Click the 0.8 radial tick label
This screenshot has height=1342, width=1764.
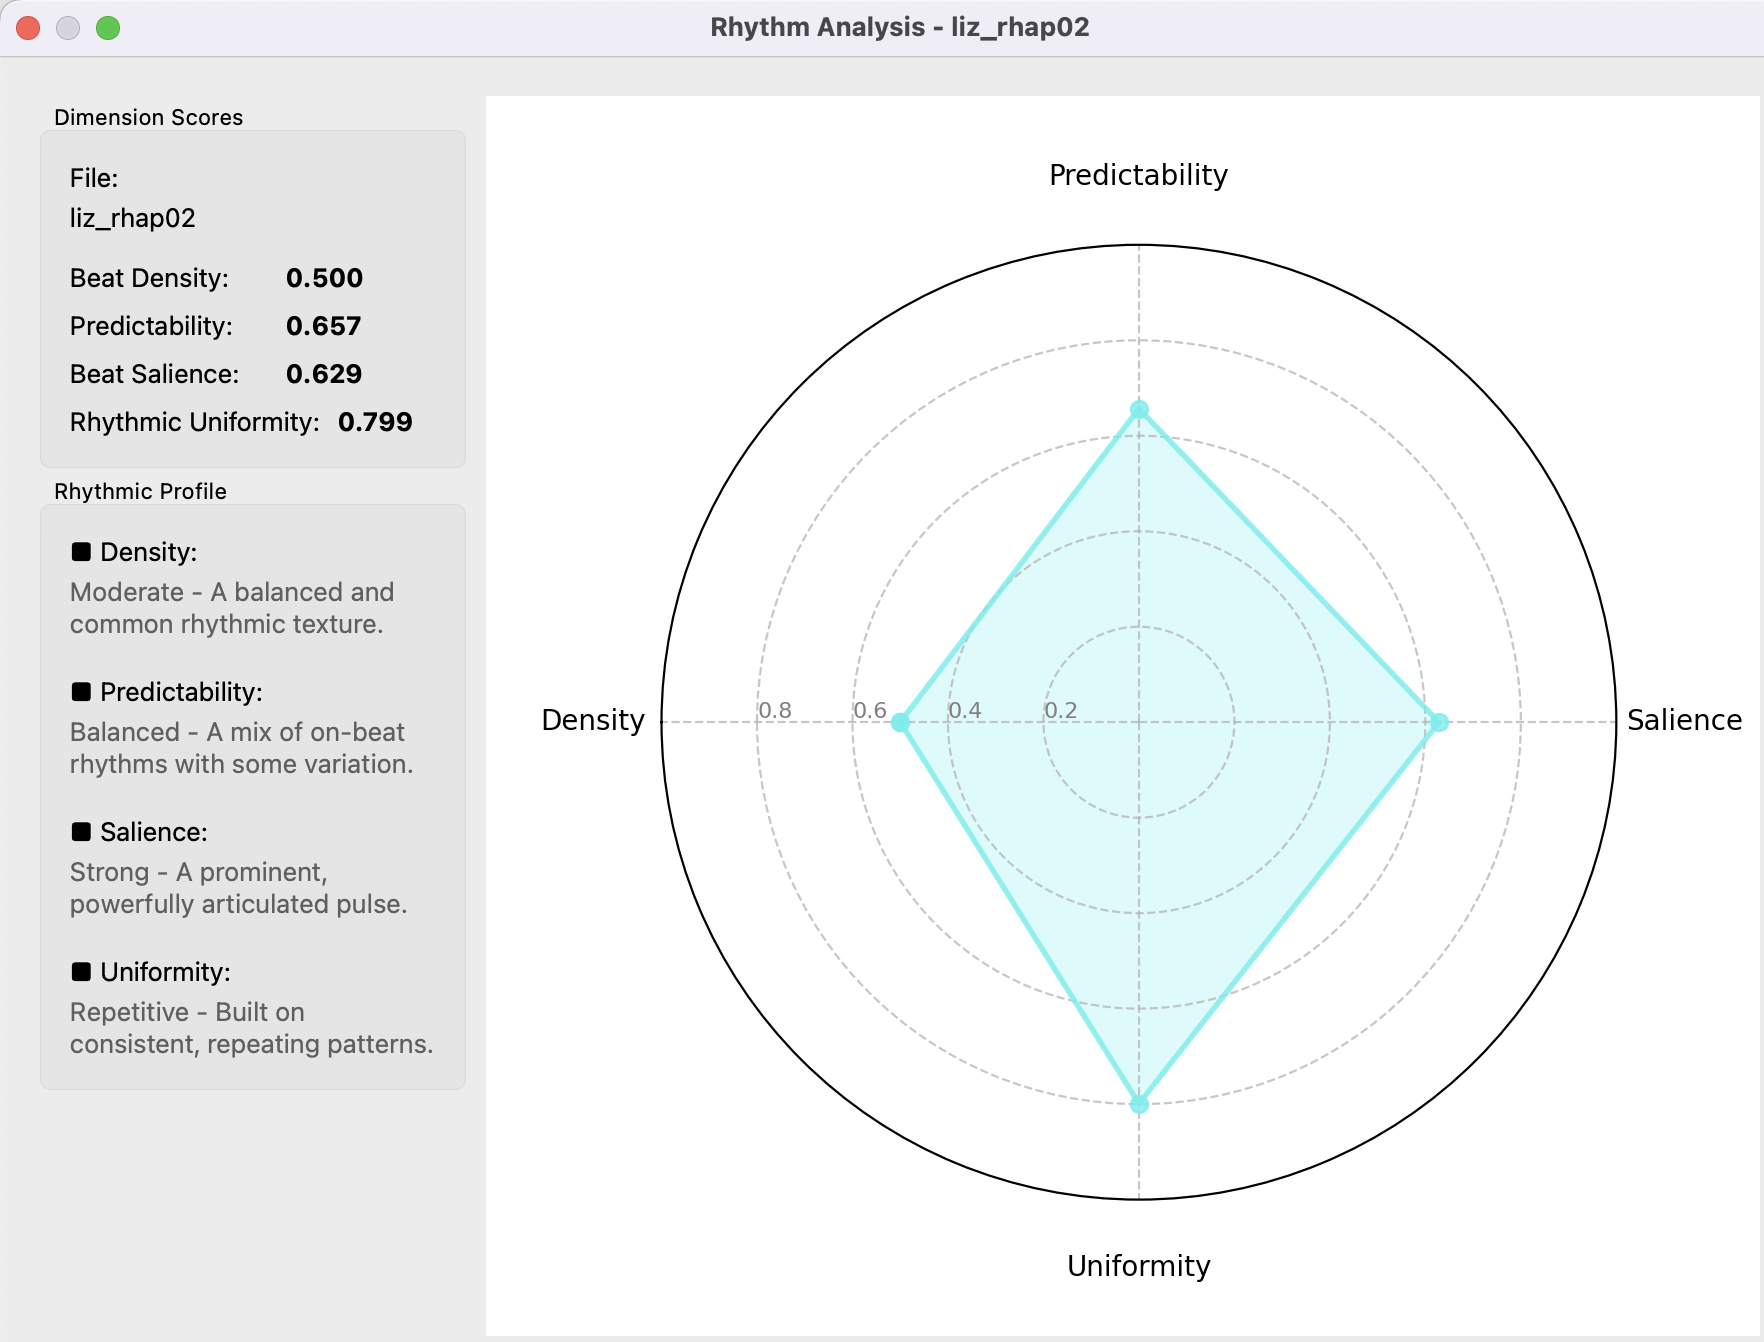point(775,710)
